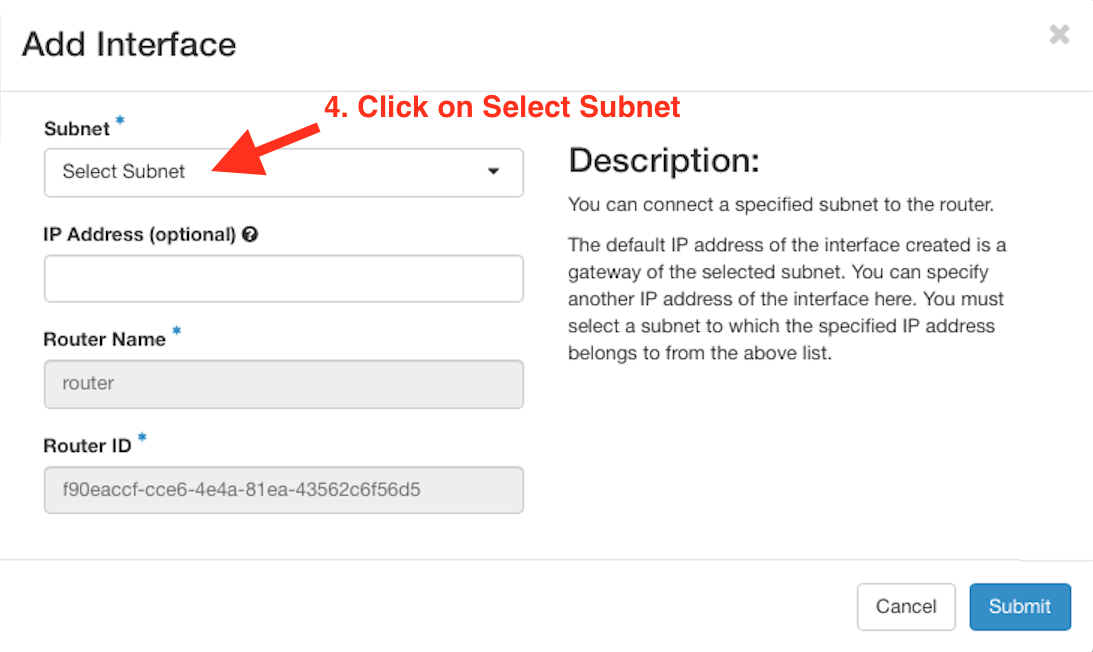Click the blue asterisk beside Router Name
This screenshot has width=1093, height=652.
(176, 331)
